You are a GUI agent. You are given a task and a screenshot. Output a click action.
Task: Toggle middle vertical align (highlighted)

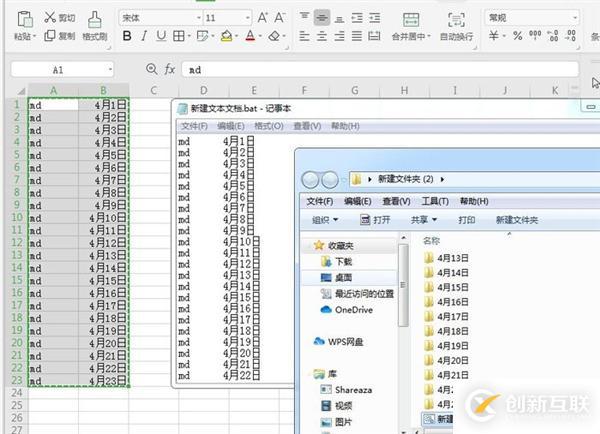point(322,18)
